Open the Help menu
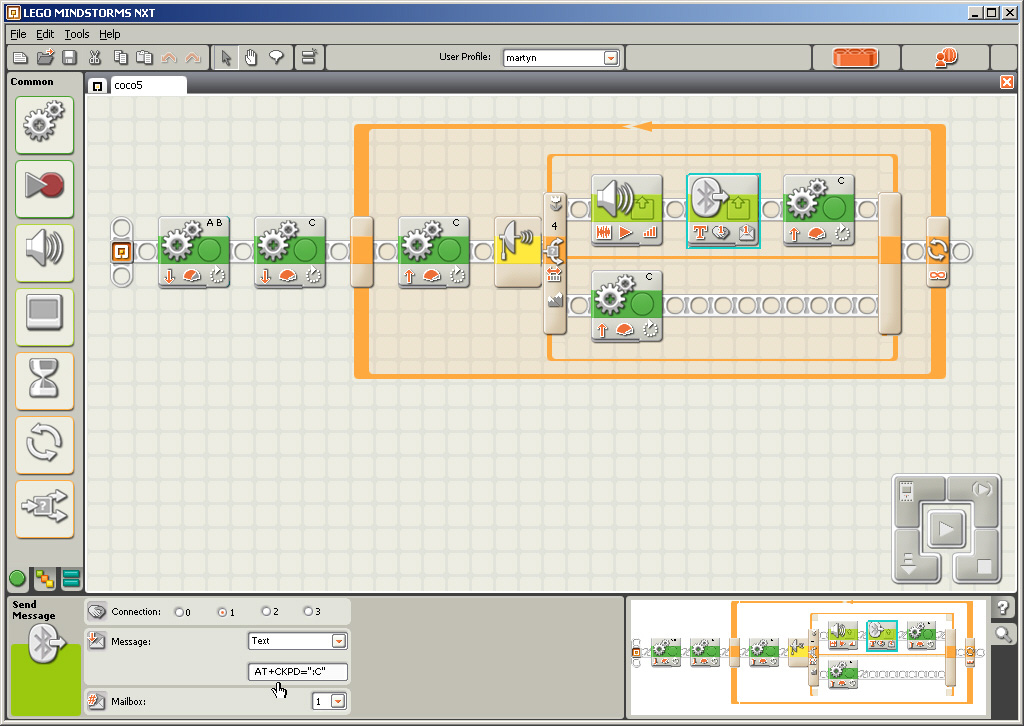The image size is (1024, 726). click(x=110, y=34)
